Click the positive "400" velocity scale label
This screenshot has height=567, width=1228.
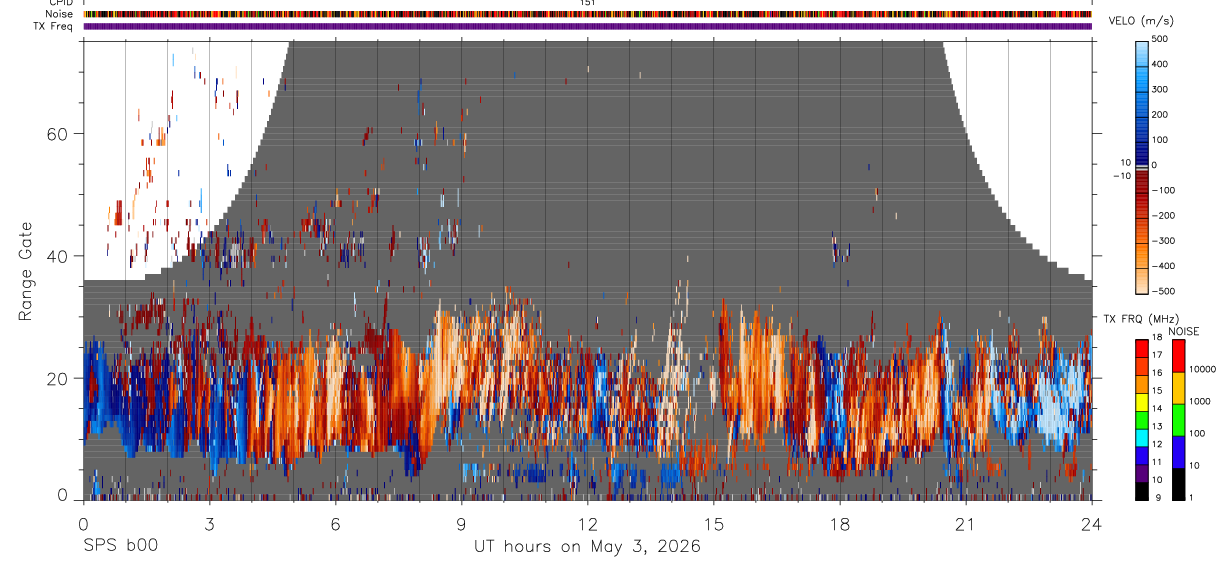(1162, 64)
